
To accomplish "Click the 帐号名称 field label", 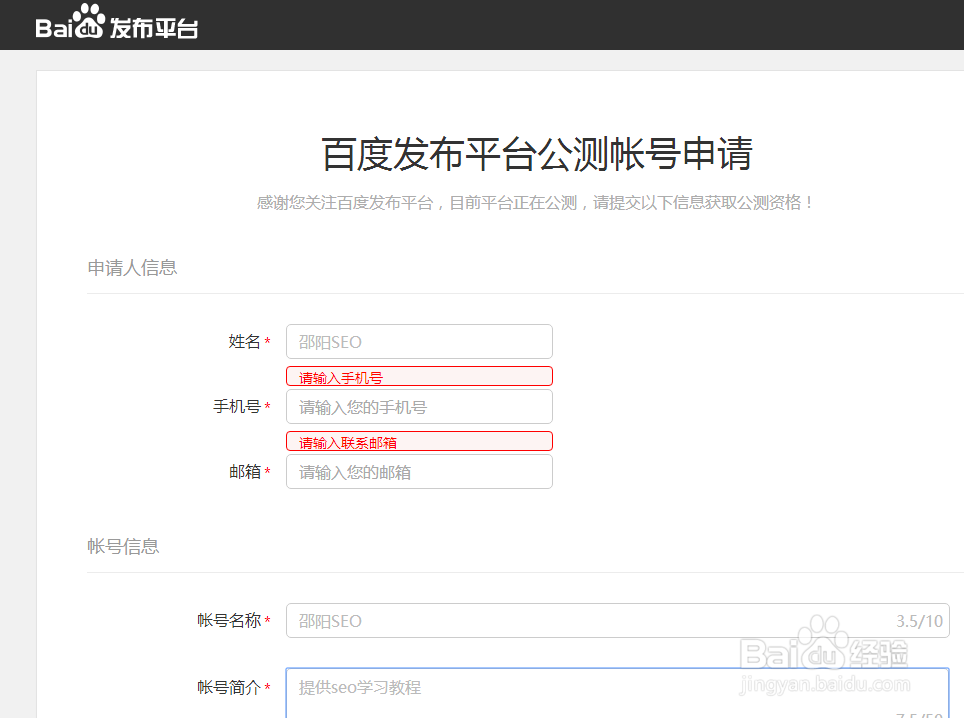I will (x=229, y=621).
